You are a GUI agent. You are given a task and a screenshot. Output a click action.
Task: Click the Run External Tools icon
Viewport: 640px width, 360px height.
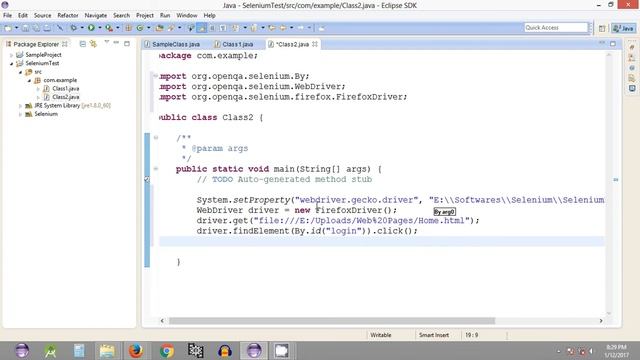pos(109,28)
